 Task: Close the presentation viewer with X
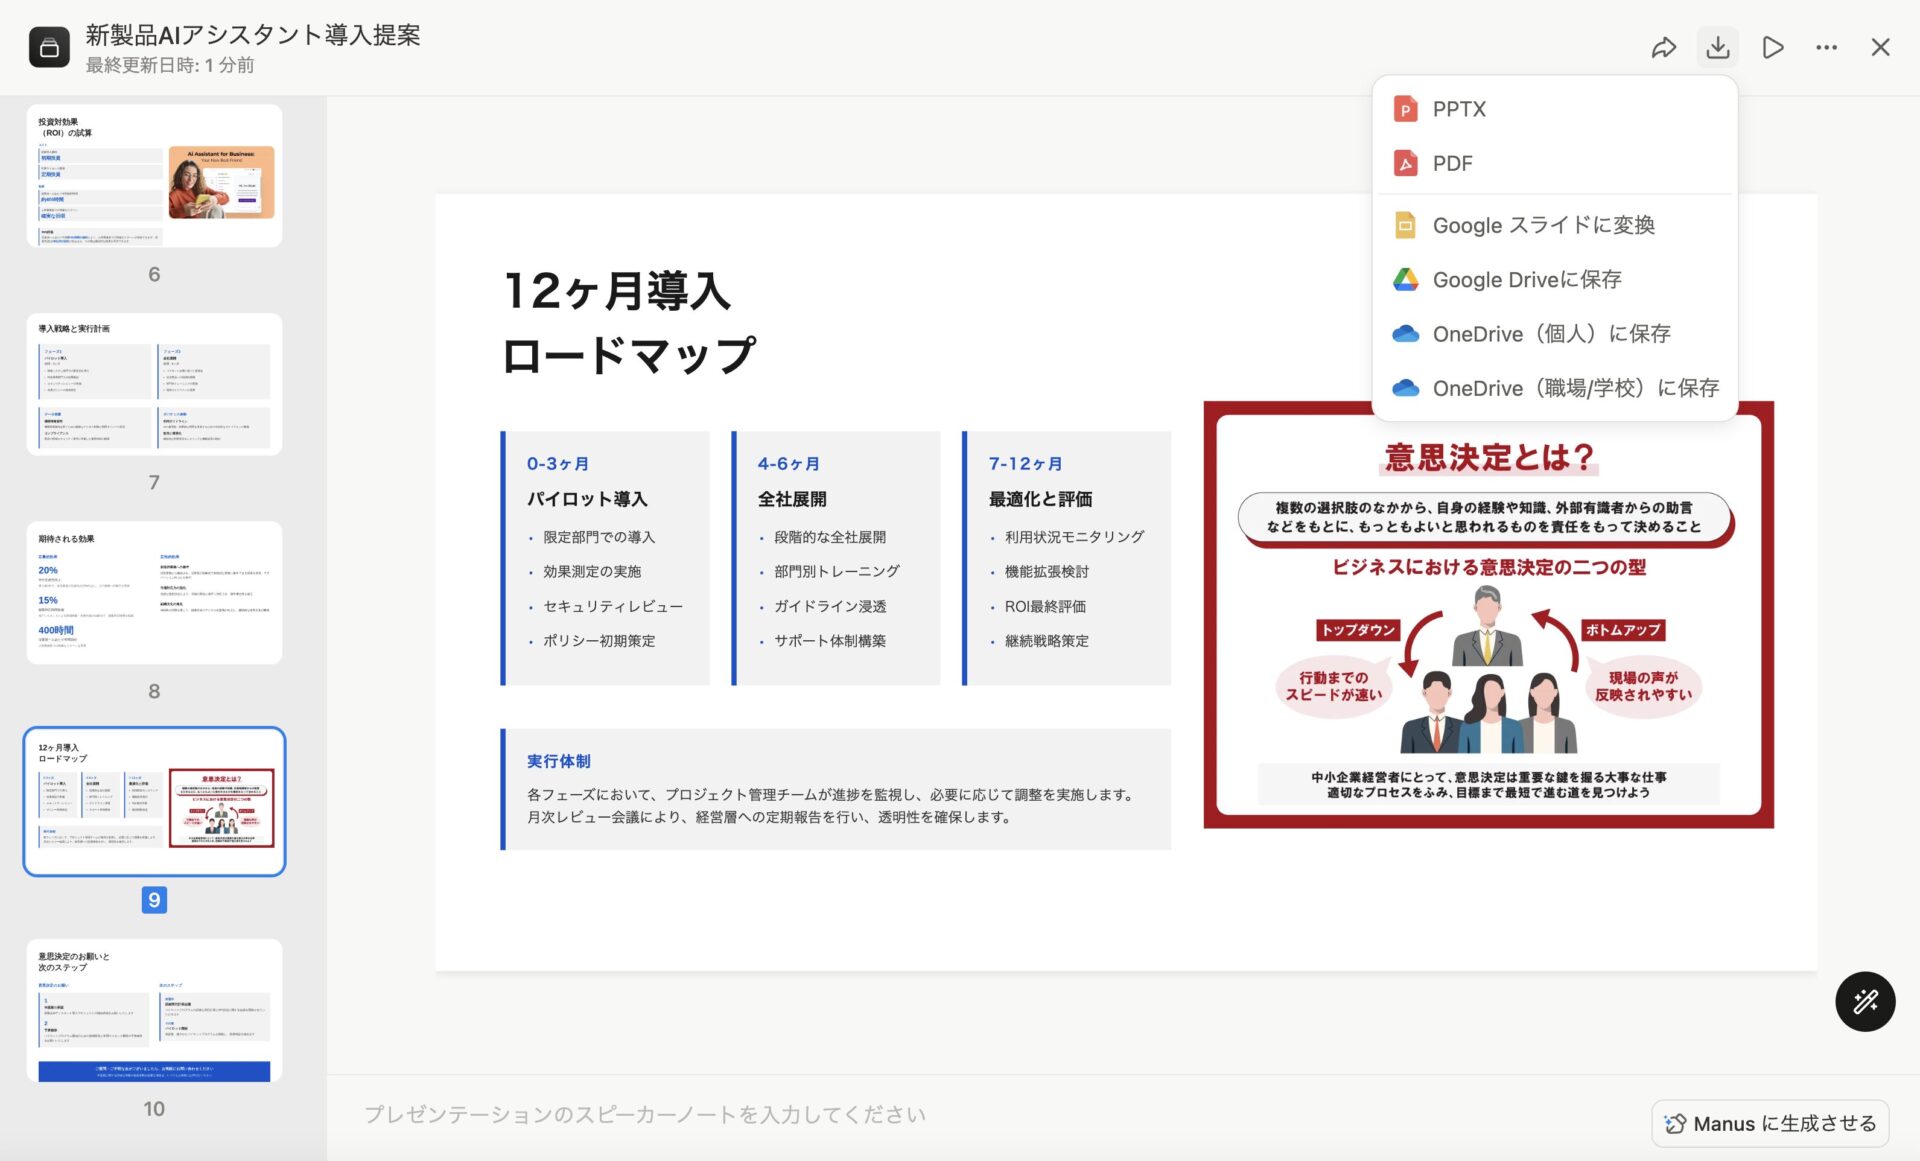(1880, 47)
